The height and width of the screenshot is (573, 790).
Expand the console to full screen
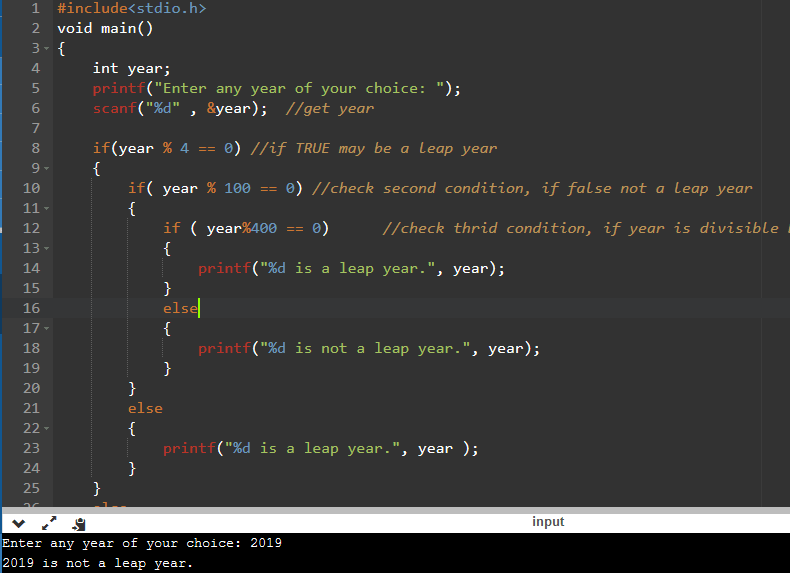tap(49, 523)
